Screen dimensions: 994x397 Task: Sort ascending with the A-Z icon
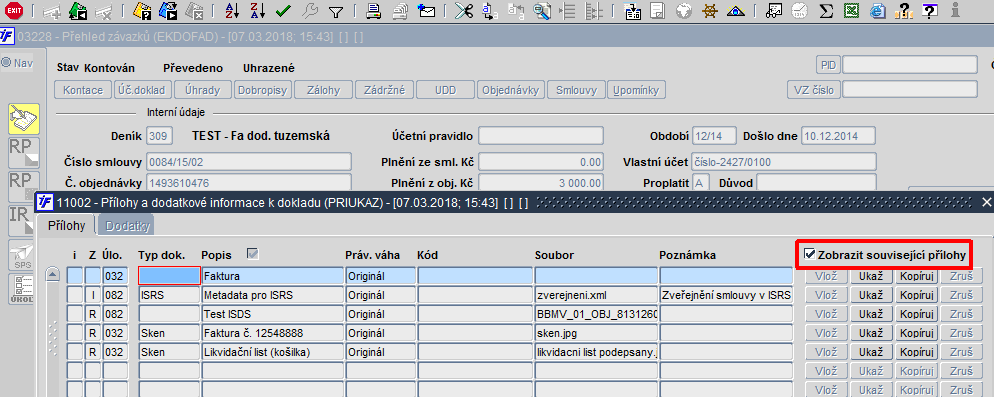pyautogui.click(x=233, y=11)
